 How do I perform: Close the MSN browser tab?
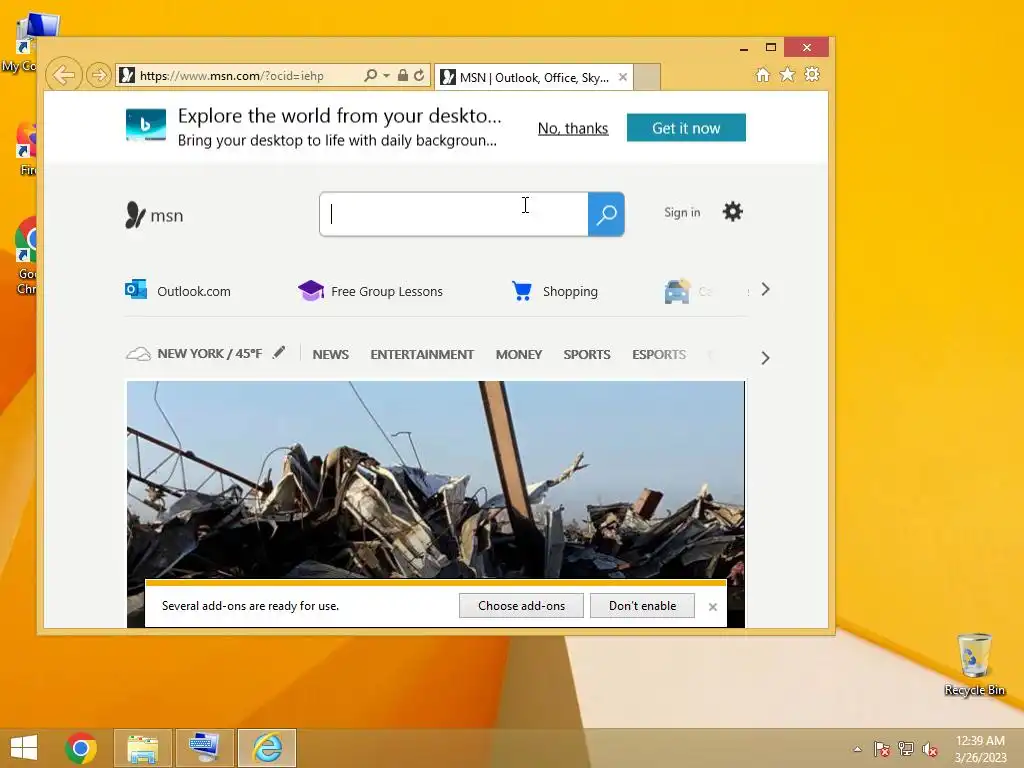click(x=622, y=77)
